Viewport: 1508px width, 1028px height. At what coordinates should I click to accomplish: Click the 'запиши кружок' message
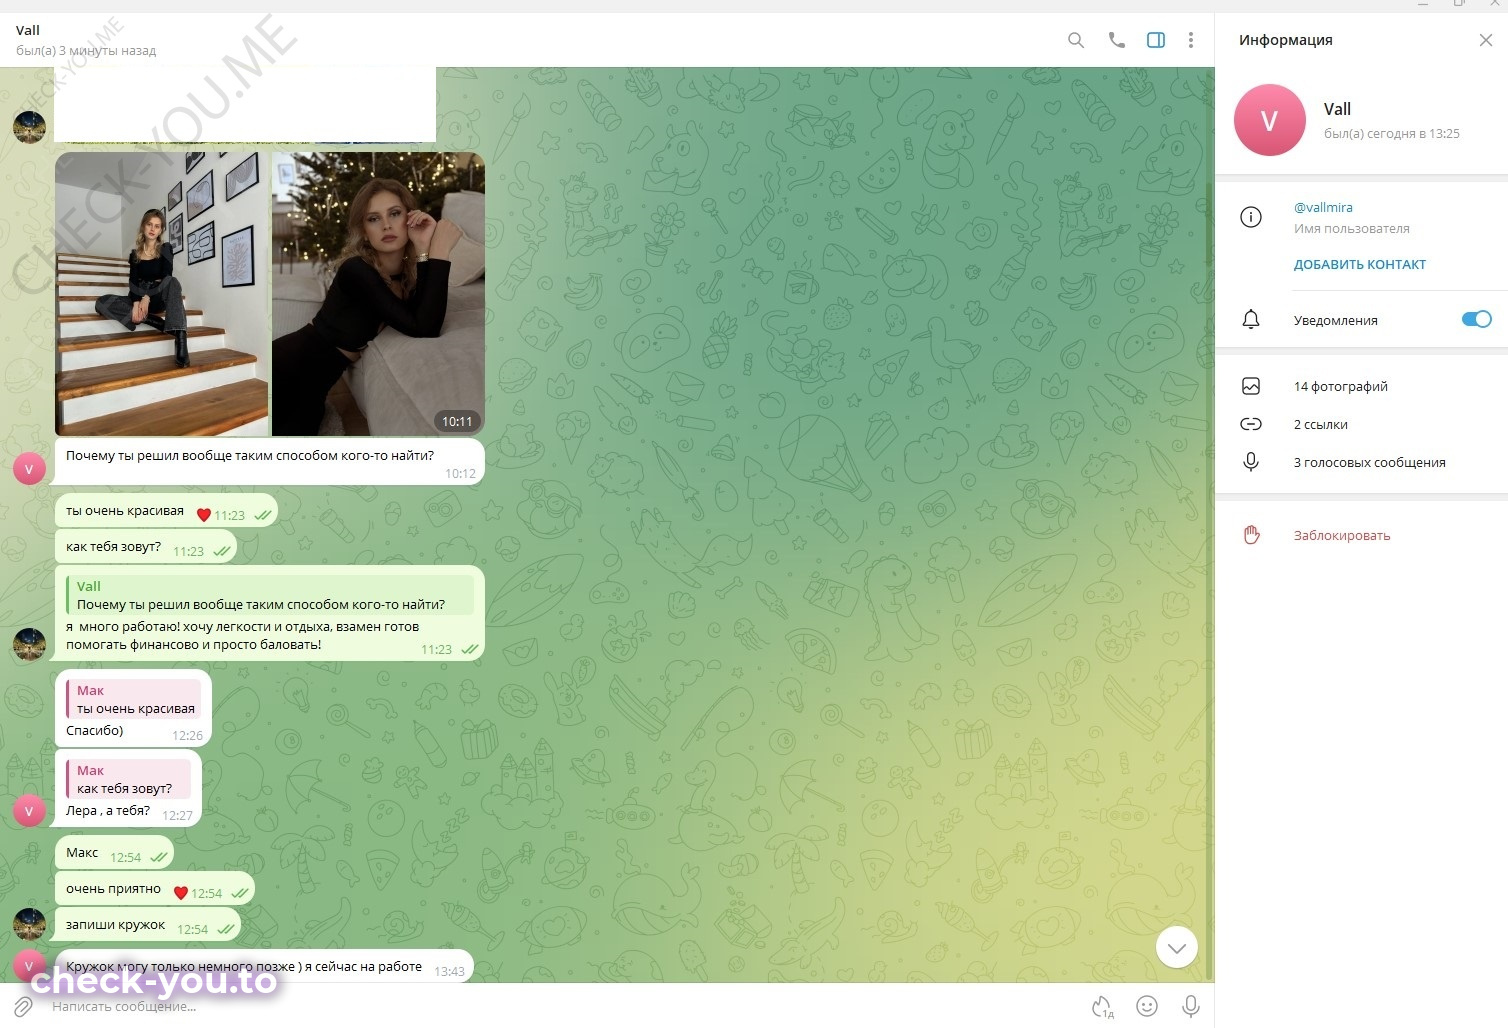point(147,925)
